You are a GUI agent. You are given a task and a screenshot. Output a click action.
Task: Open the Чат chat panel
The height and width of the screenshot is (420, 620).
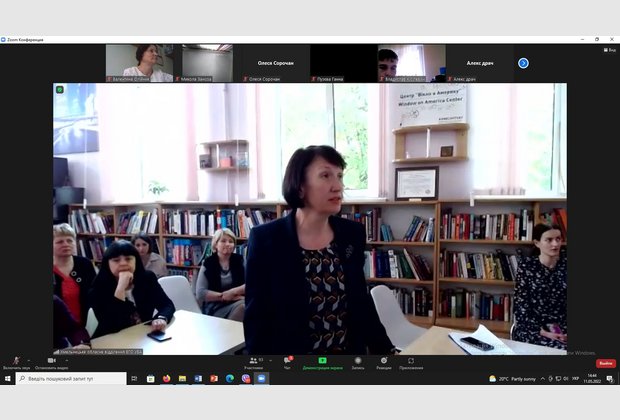(287, 362)
